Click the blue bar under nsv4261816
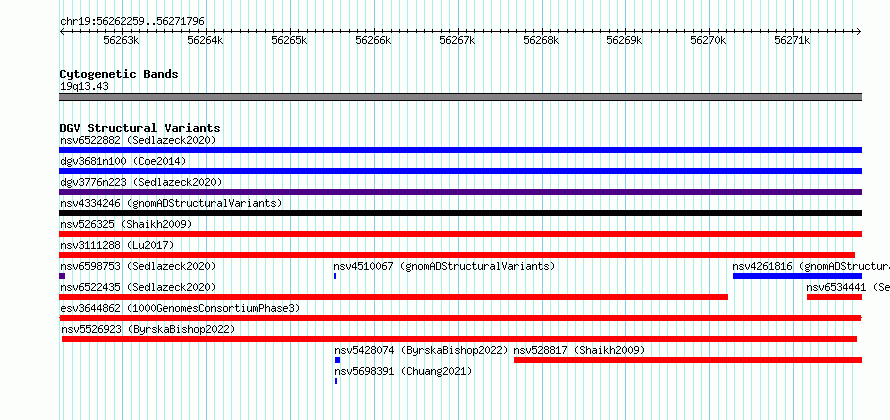This screenshot has height=420, width=890. [x=797, y=276]
